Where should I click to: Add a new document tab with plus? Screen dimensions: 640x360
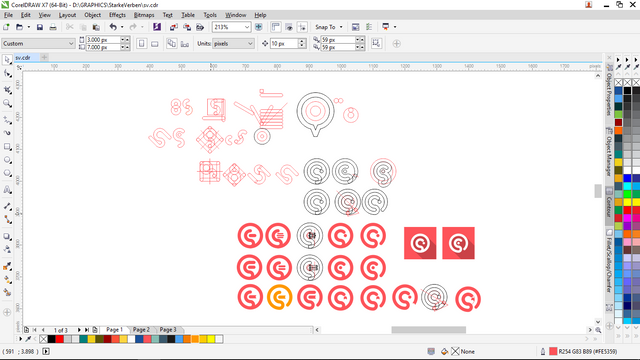(44, 58)
